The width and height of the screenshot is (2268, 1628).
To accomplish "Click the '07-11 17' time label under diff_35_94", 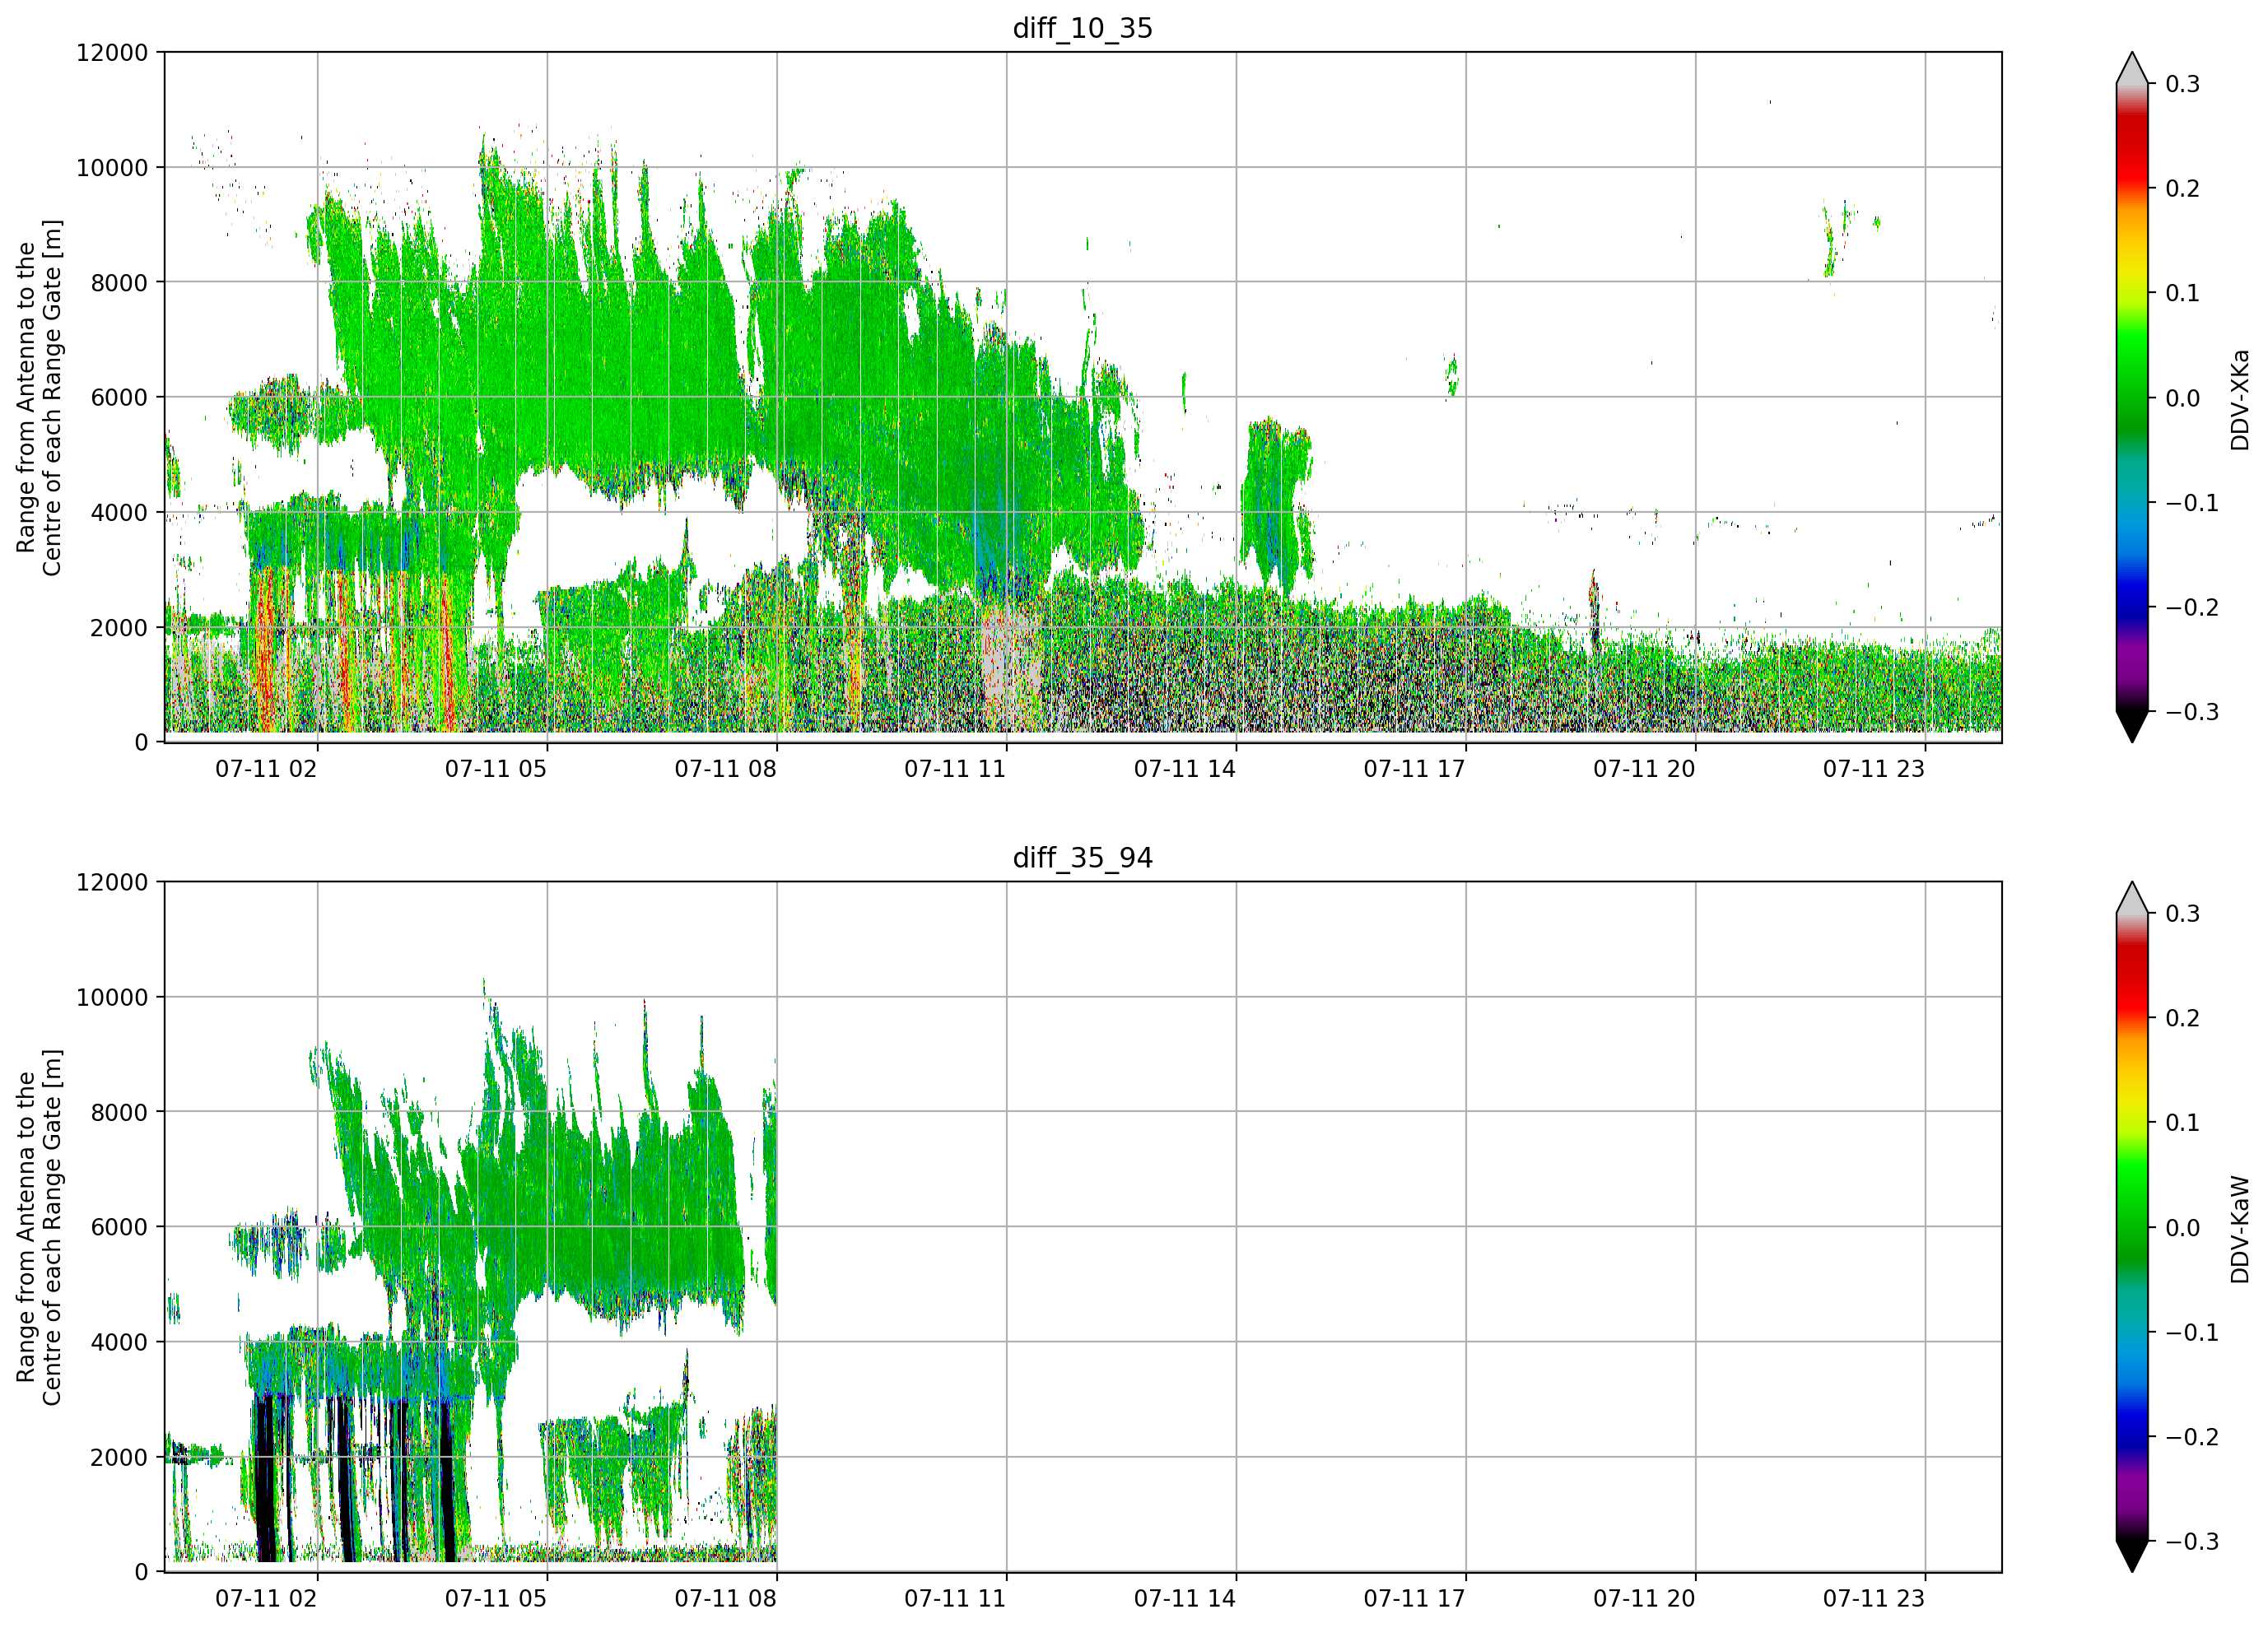I will click(1415, 1599).
